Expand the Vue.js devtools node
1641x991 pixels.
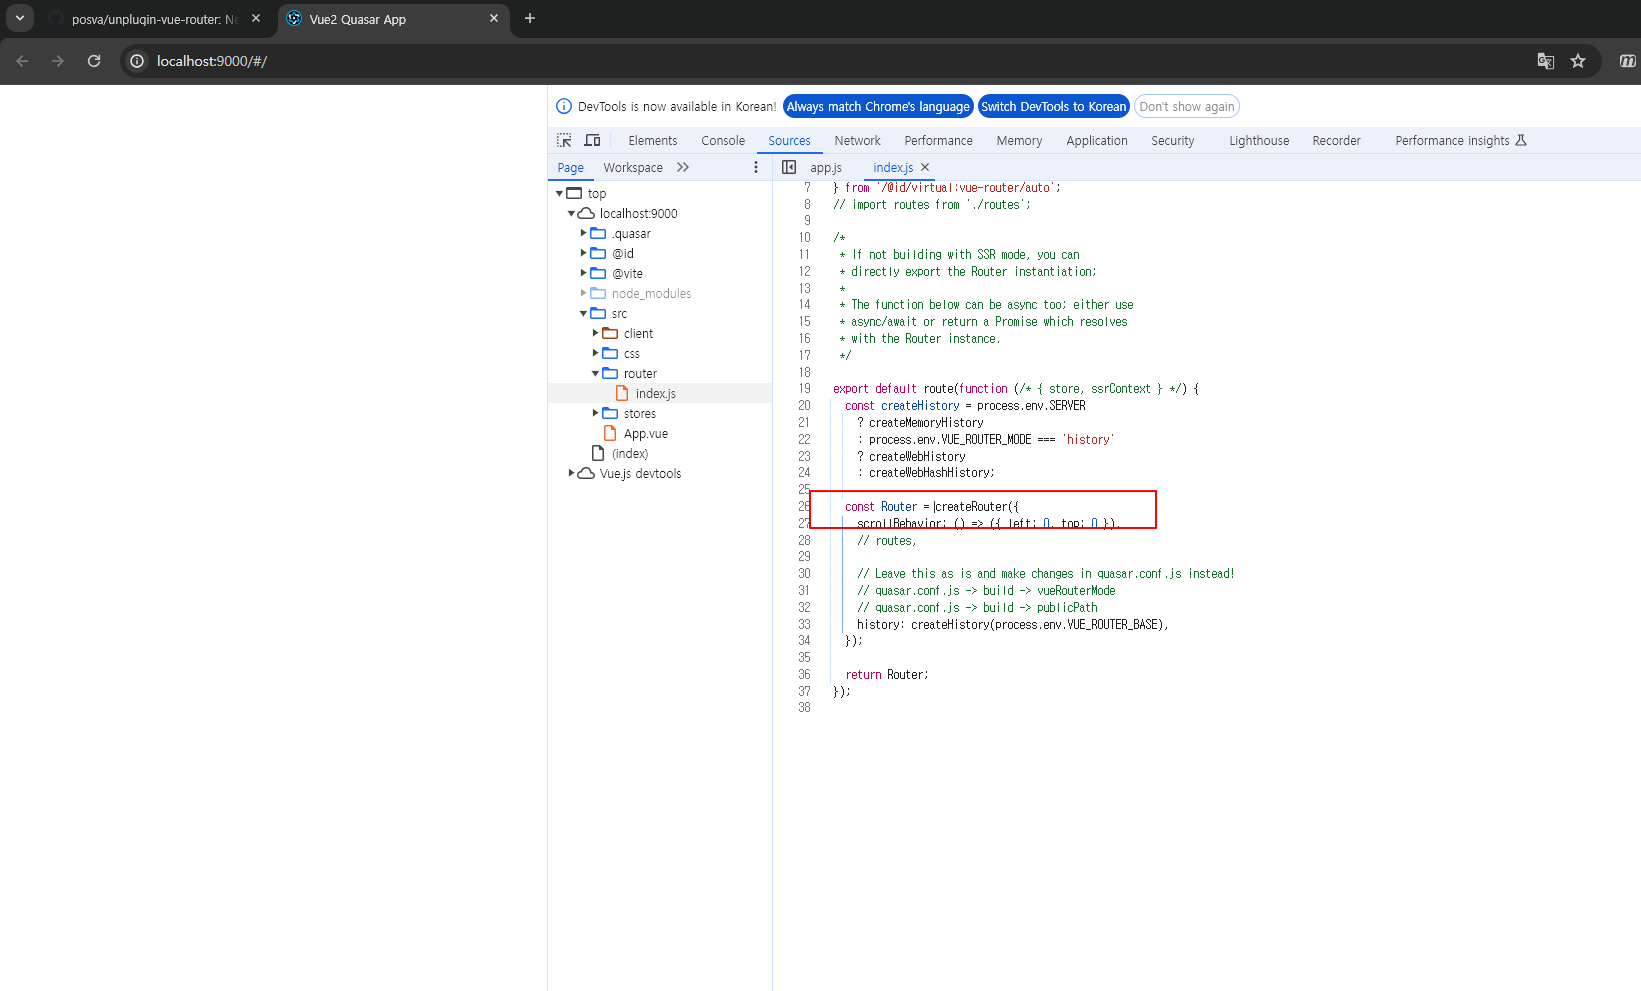(571, 473)
